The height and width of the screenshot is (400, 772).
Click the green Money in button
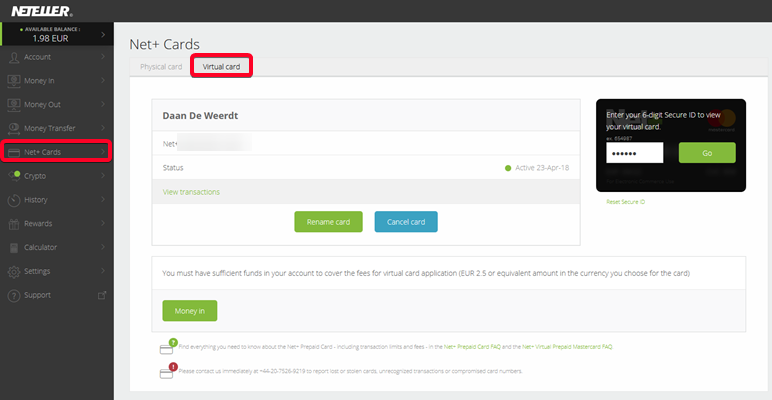click(x=190, y=311)
